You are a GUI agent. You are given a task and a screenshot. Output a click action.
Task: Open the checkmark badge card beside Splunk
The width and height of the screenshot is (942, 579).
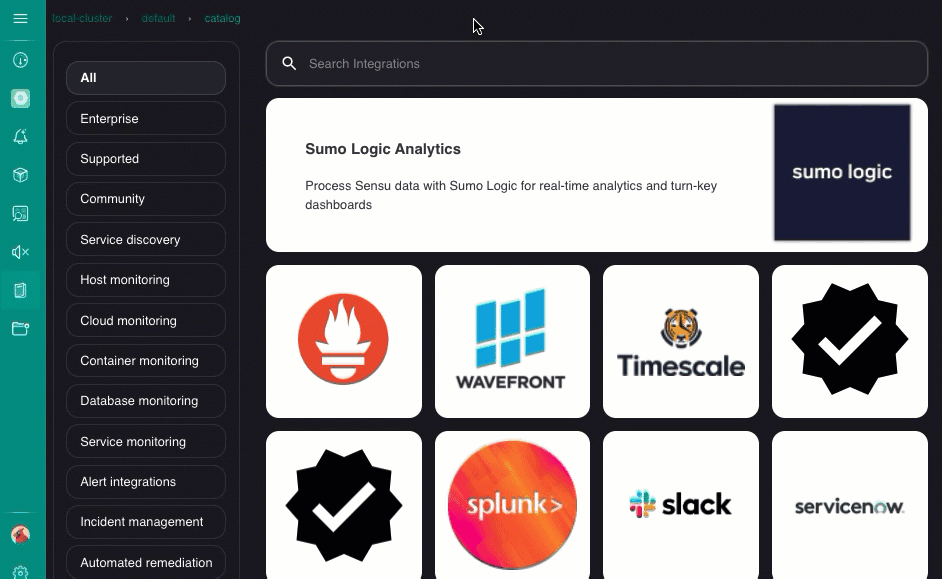(344, 505)
